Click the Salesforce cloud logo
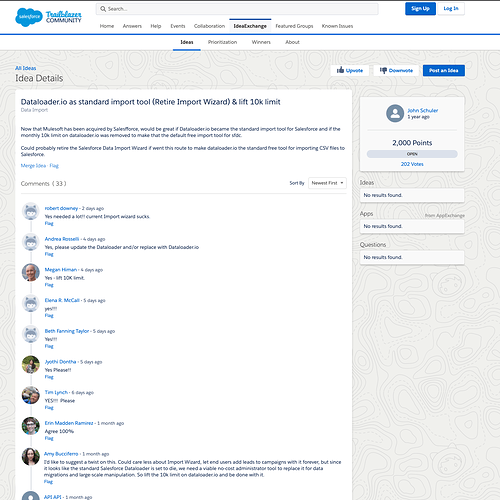The width and height of the screenshot is (500, 500). pyautogui.click(x=29, y=17)
